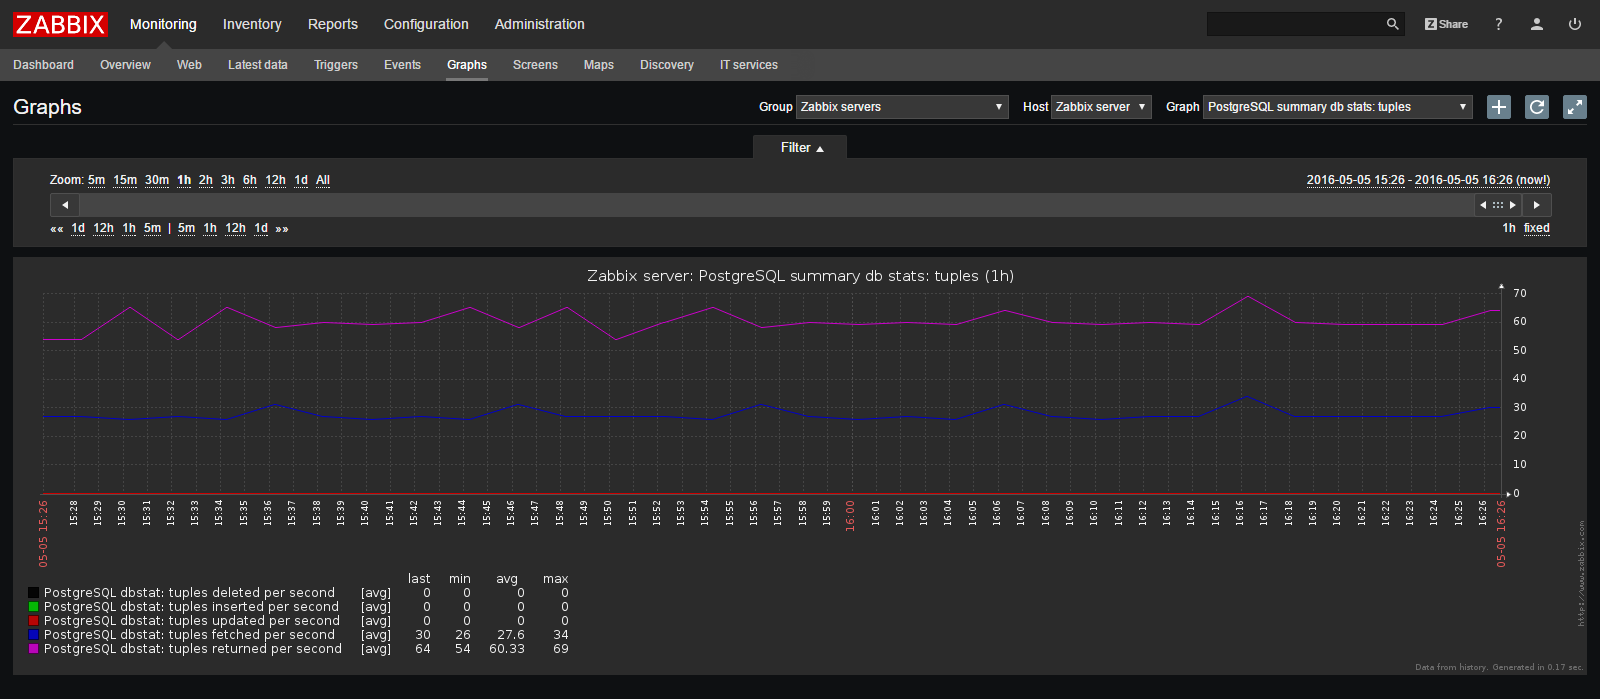Open the Group dropdown Zabbix servers
This screenshot has width=1600, height=699.
coord(902,107)
